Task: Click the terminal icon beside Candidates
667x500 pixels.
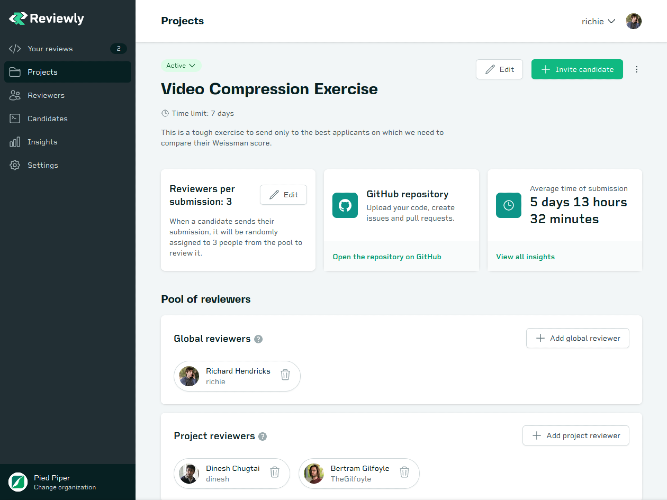Action: [15, 119]
